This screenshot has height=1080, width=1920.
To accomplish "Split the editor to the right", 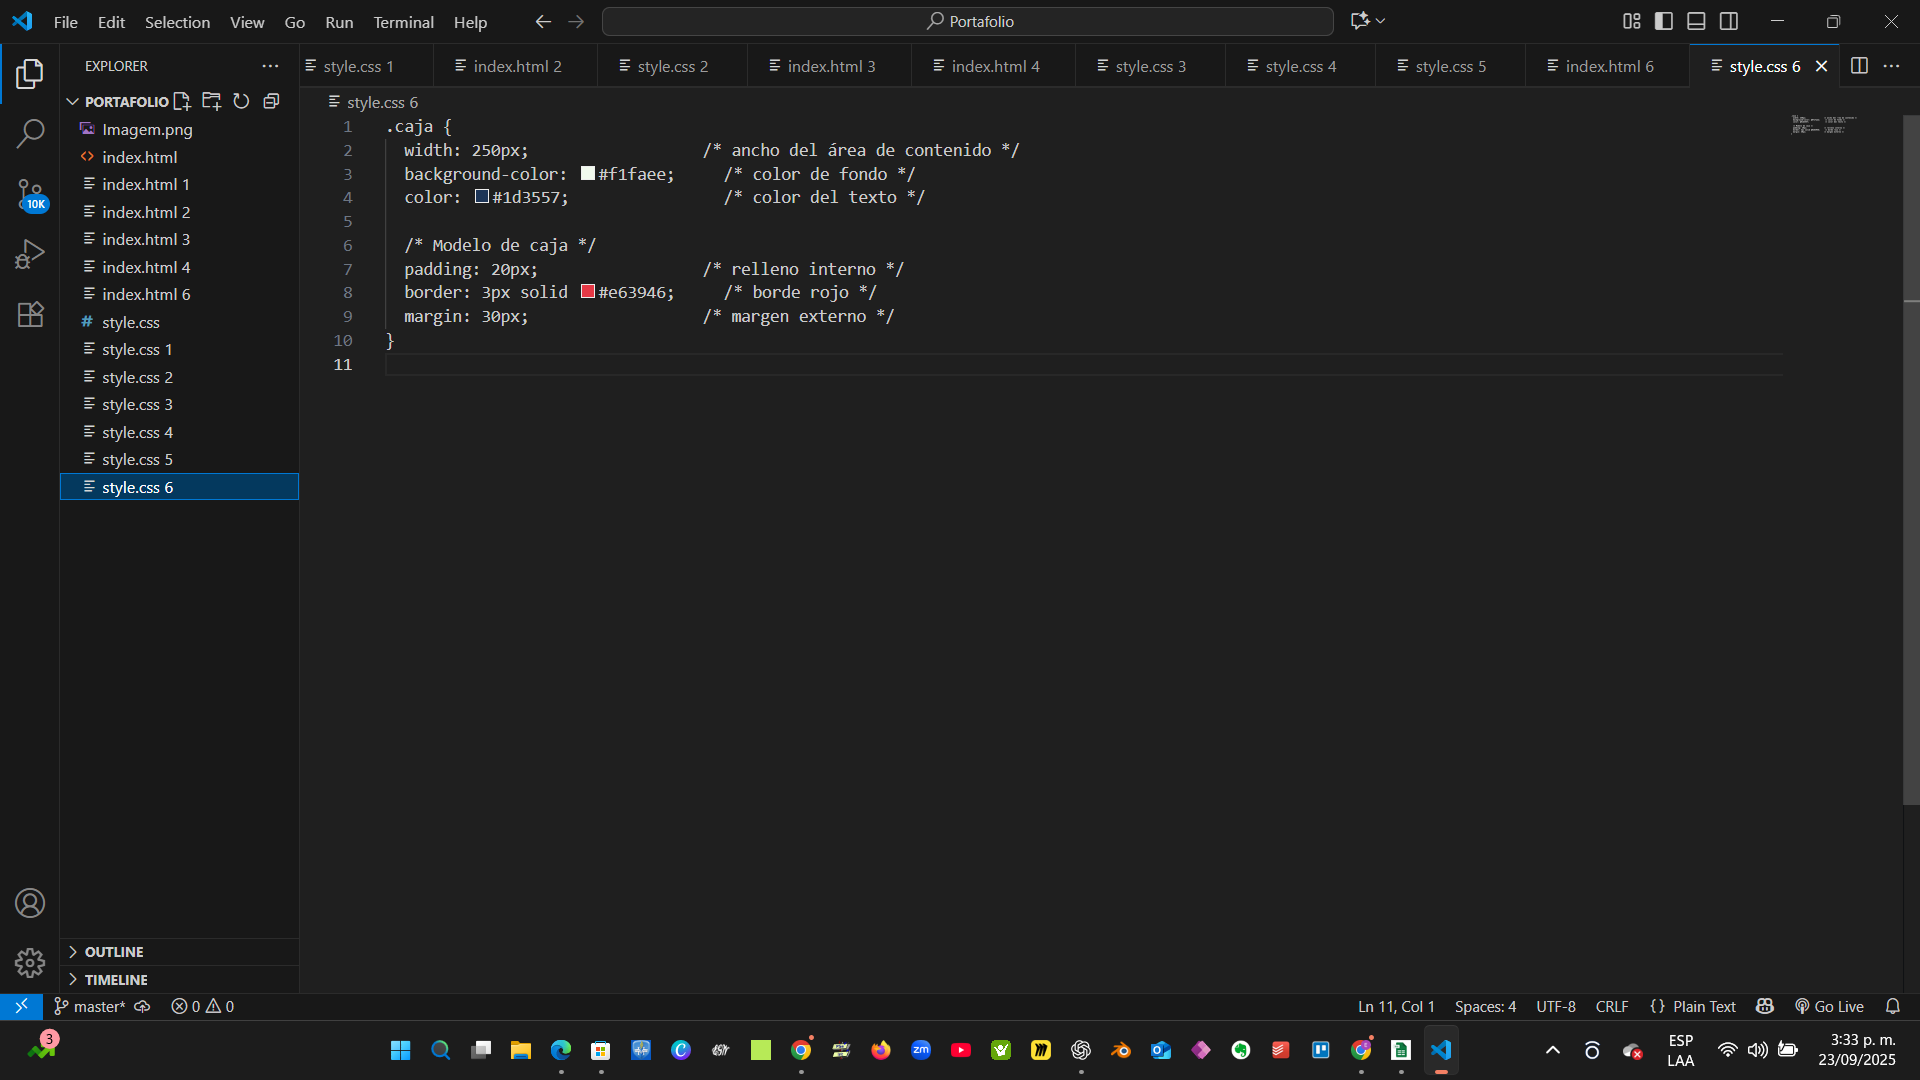I will point(1859,66).
